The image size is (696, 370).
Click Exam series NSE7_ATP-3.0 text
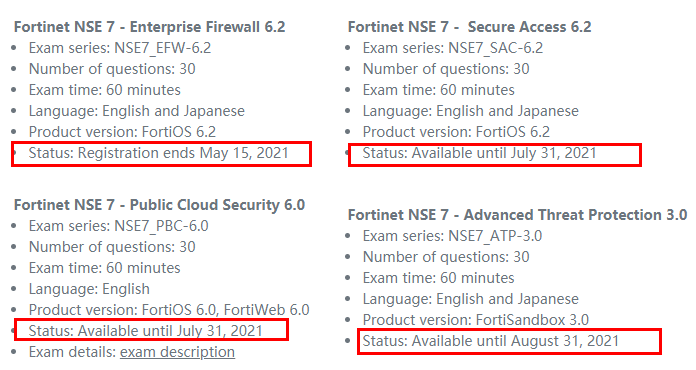pos(452,236)
